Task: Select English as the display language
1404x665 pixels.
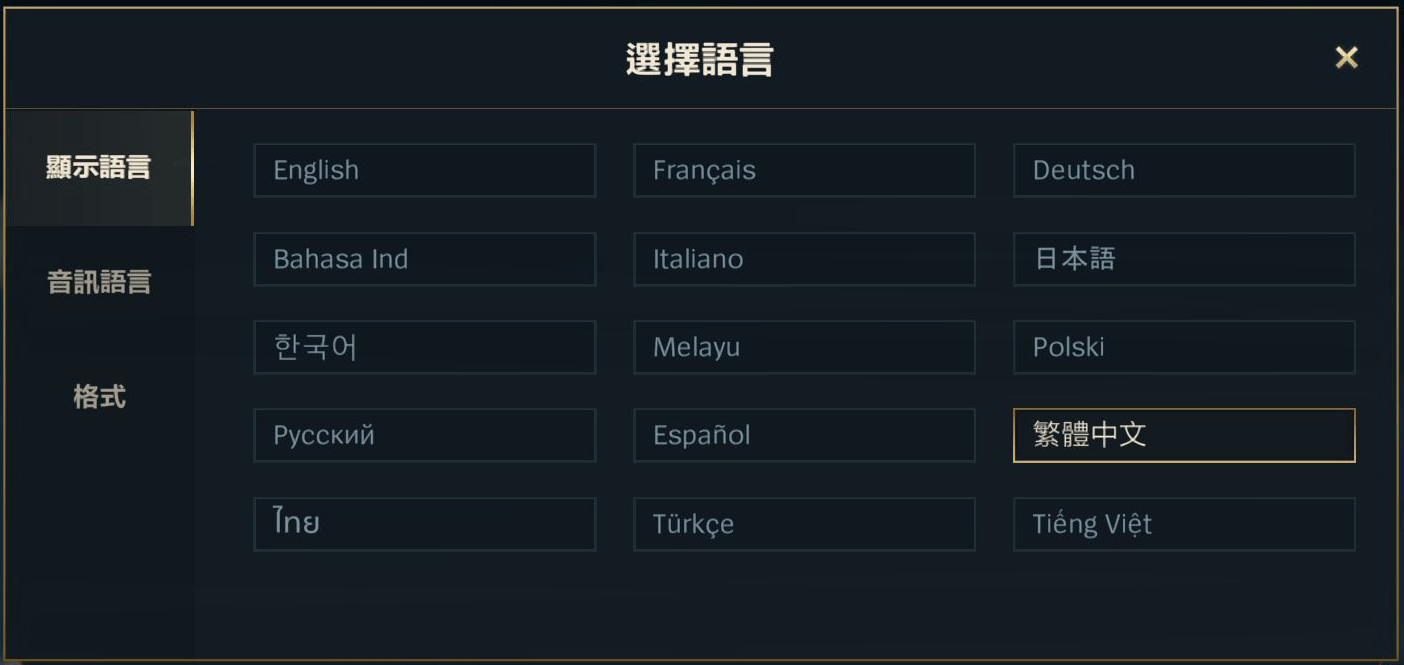Action: click(424, 170)
